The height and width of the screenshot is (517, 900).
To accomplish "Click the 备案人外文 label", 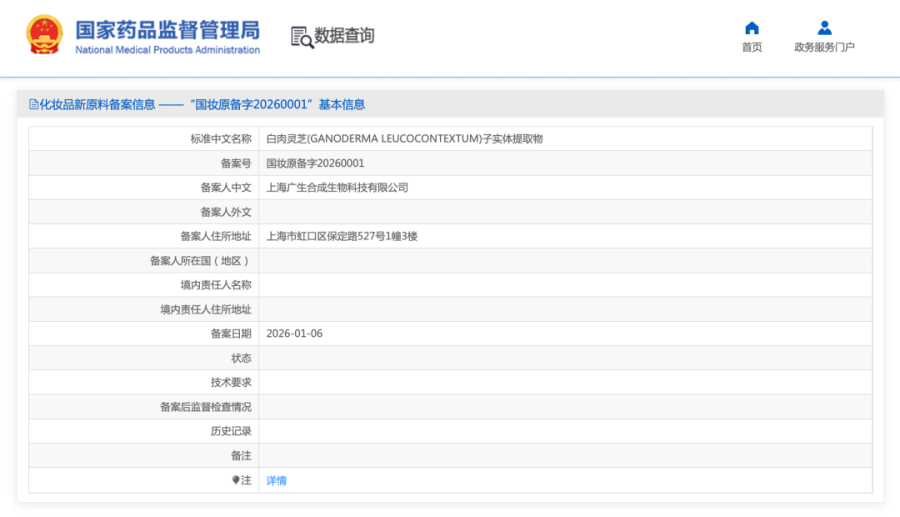I will [226, 212].
